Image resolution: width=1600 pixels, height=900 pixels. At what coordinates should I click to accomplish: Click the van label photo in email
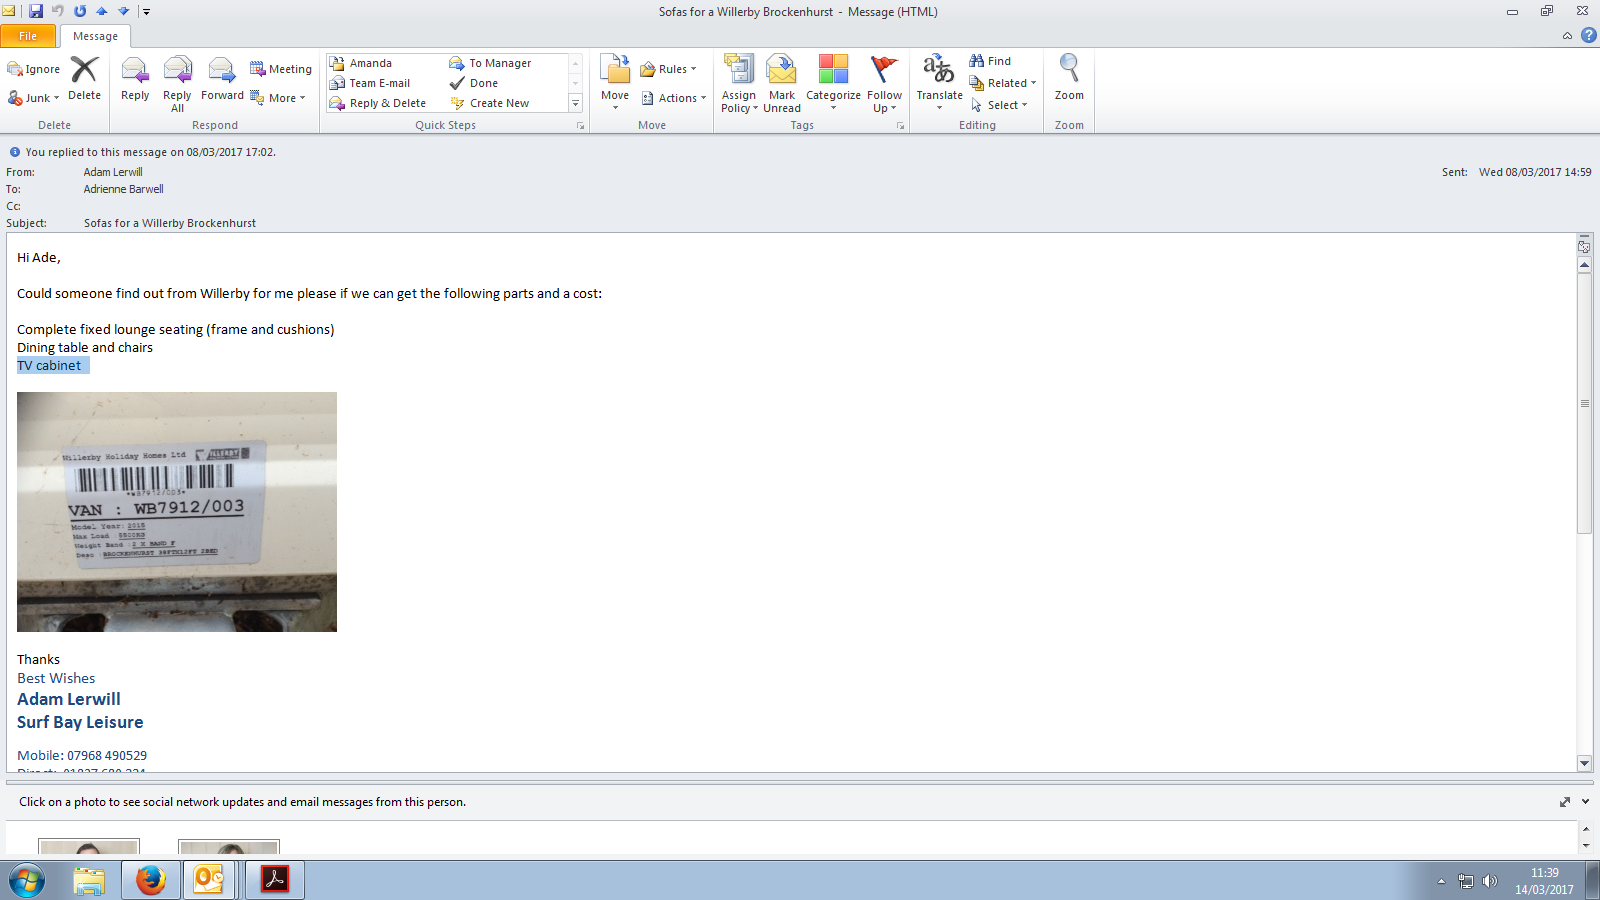(x=177, y=512)
